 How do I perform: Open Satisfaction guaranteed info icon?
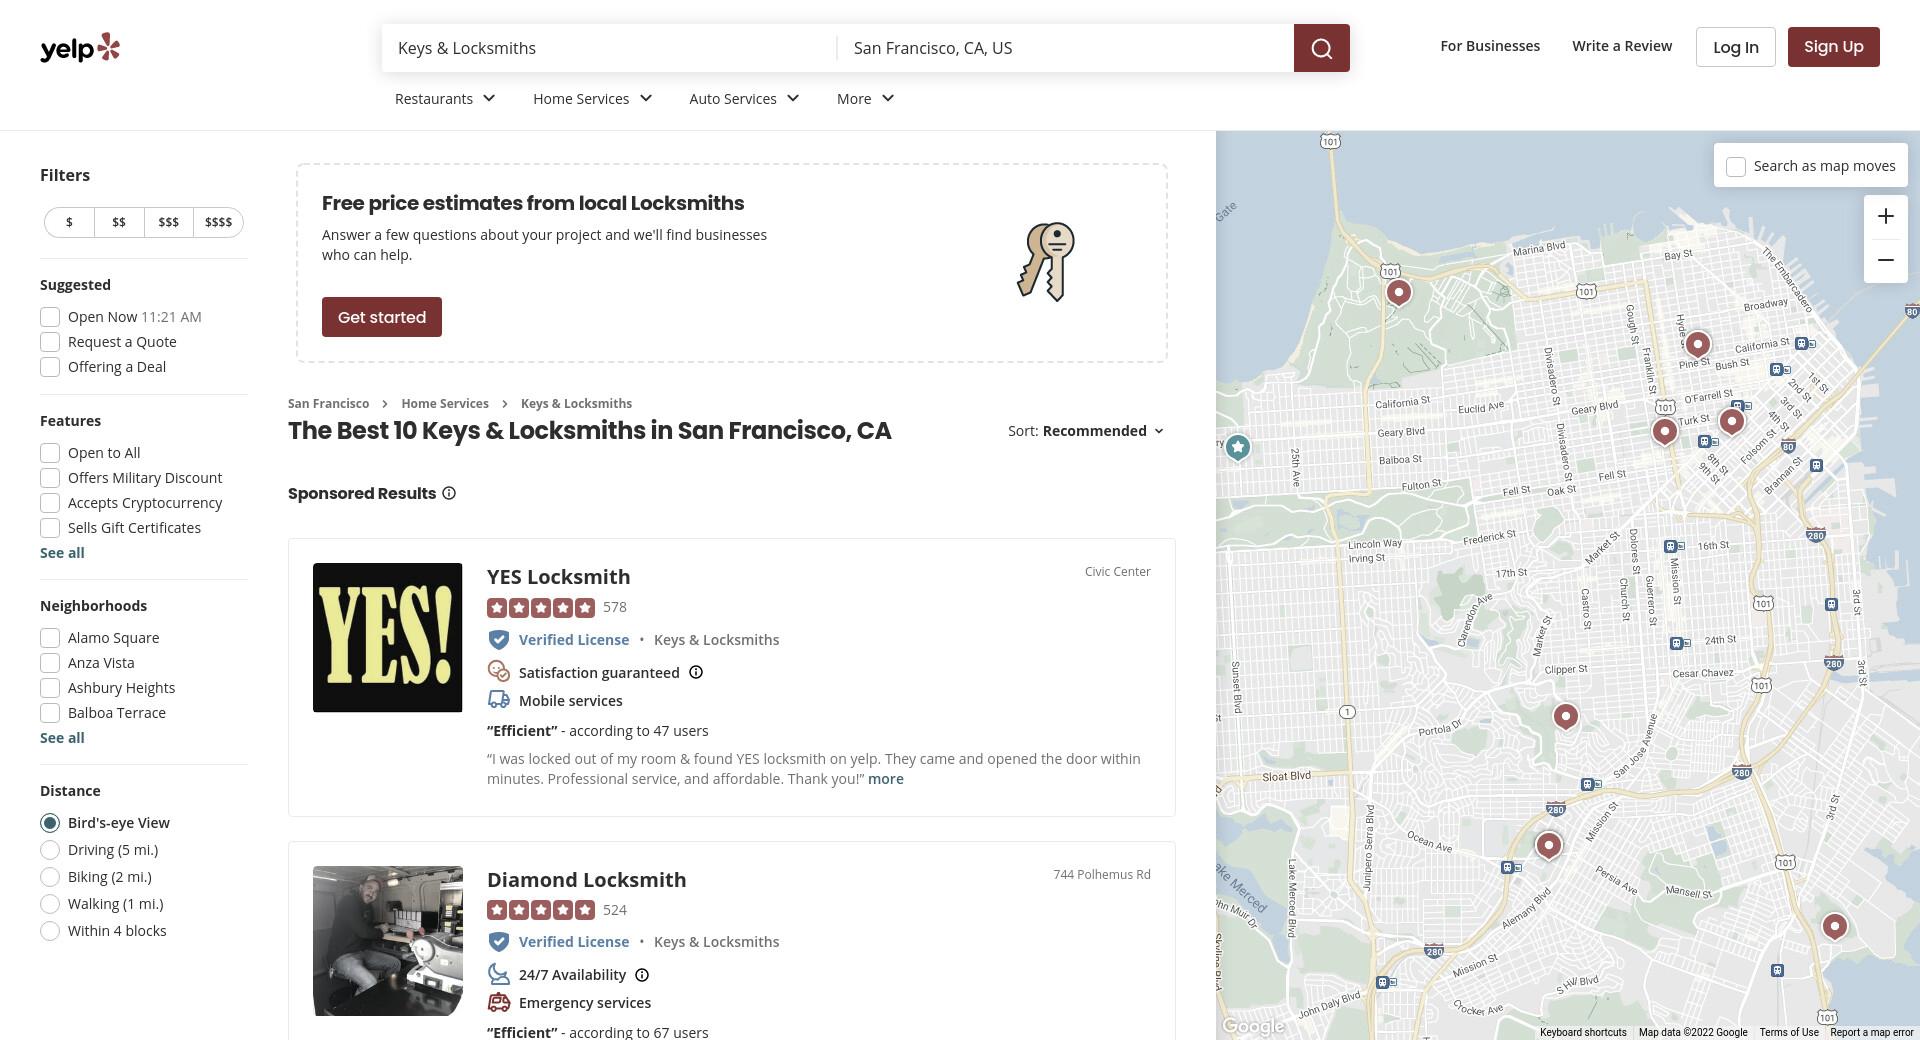tap(696, 672)
